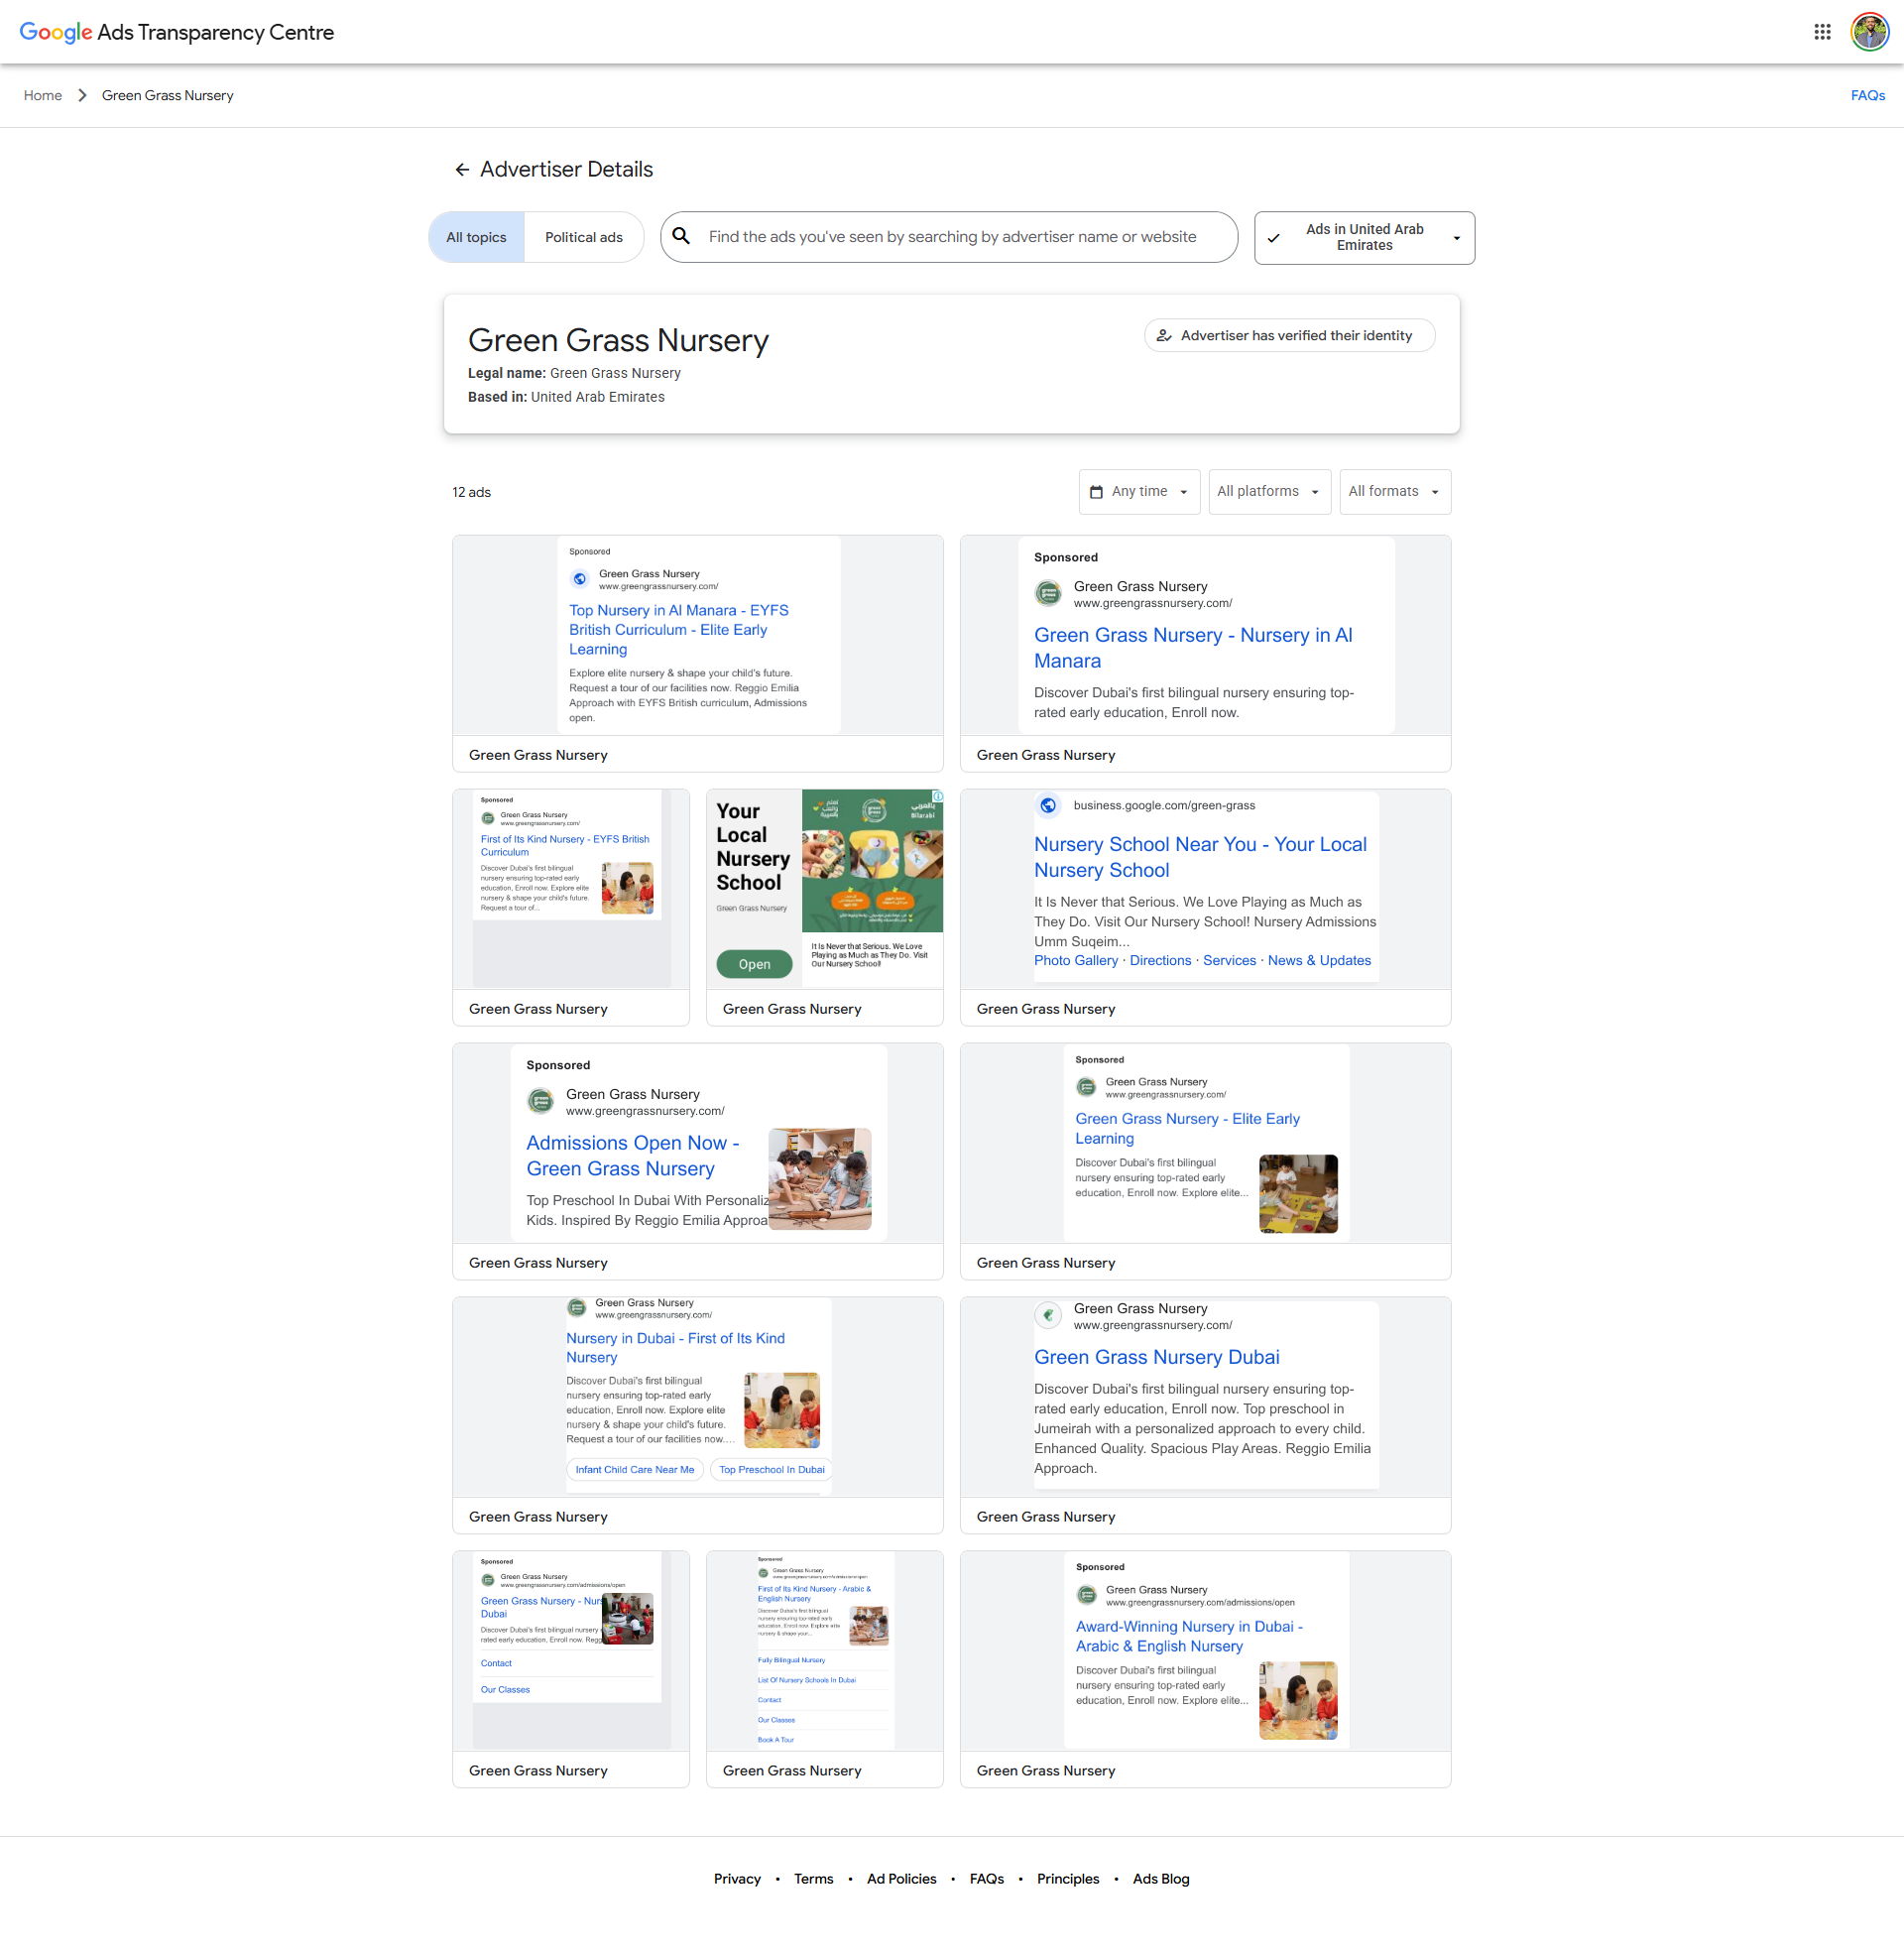Open the account profile avatar
Screen dimensions: 1904x1952
[1869, 32]
